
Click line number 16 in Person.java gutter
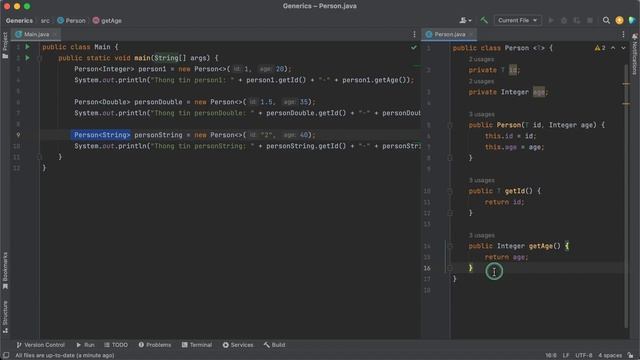pos(427,268)
